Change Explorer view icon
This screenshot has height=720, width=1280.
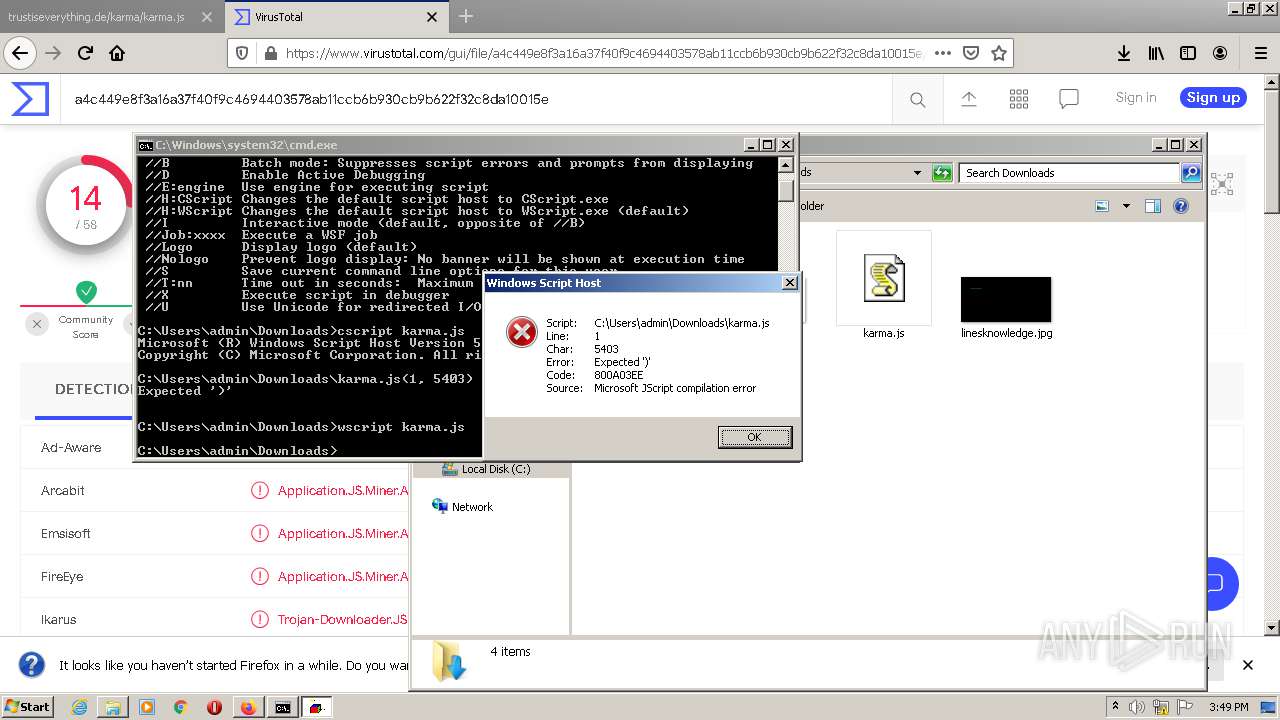[x=1102, y=206]
